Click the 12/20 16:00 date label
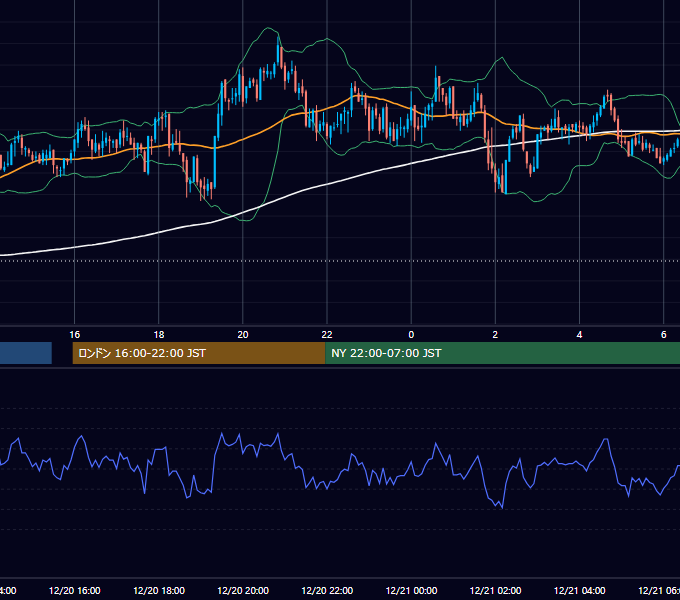The height and width of the screenshot is (600, 680). click(75, 590)
